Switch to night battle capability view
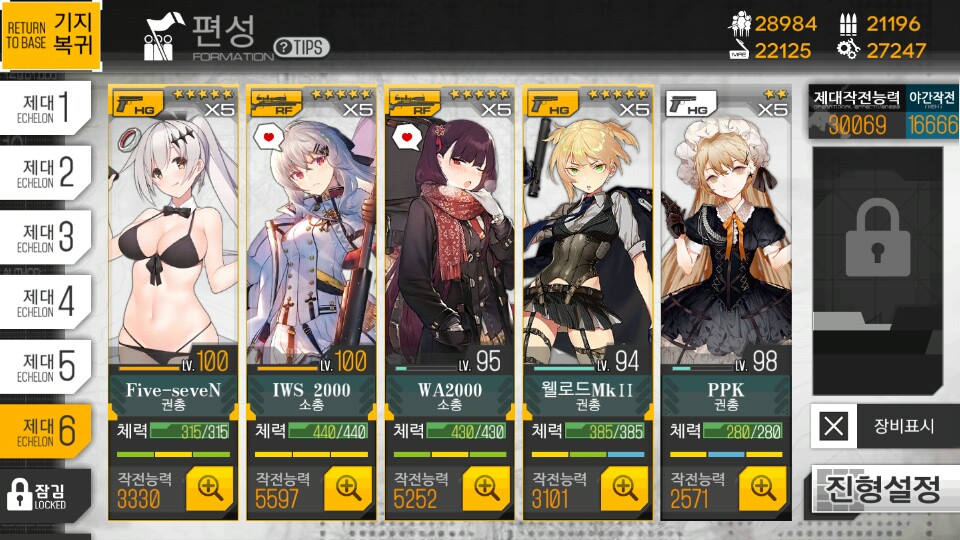This screenshot has height=540, width=960. (932, 111)
